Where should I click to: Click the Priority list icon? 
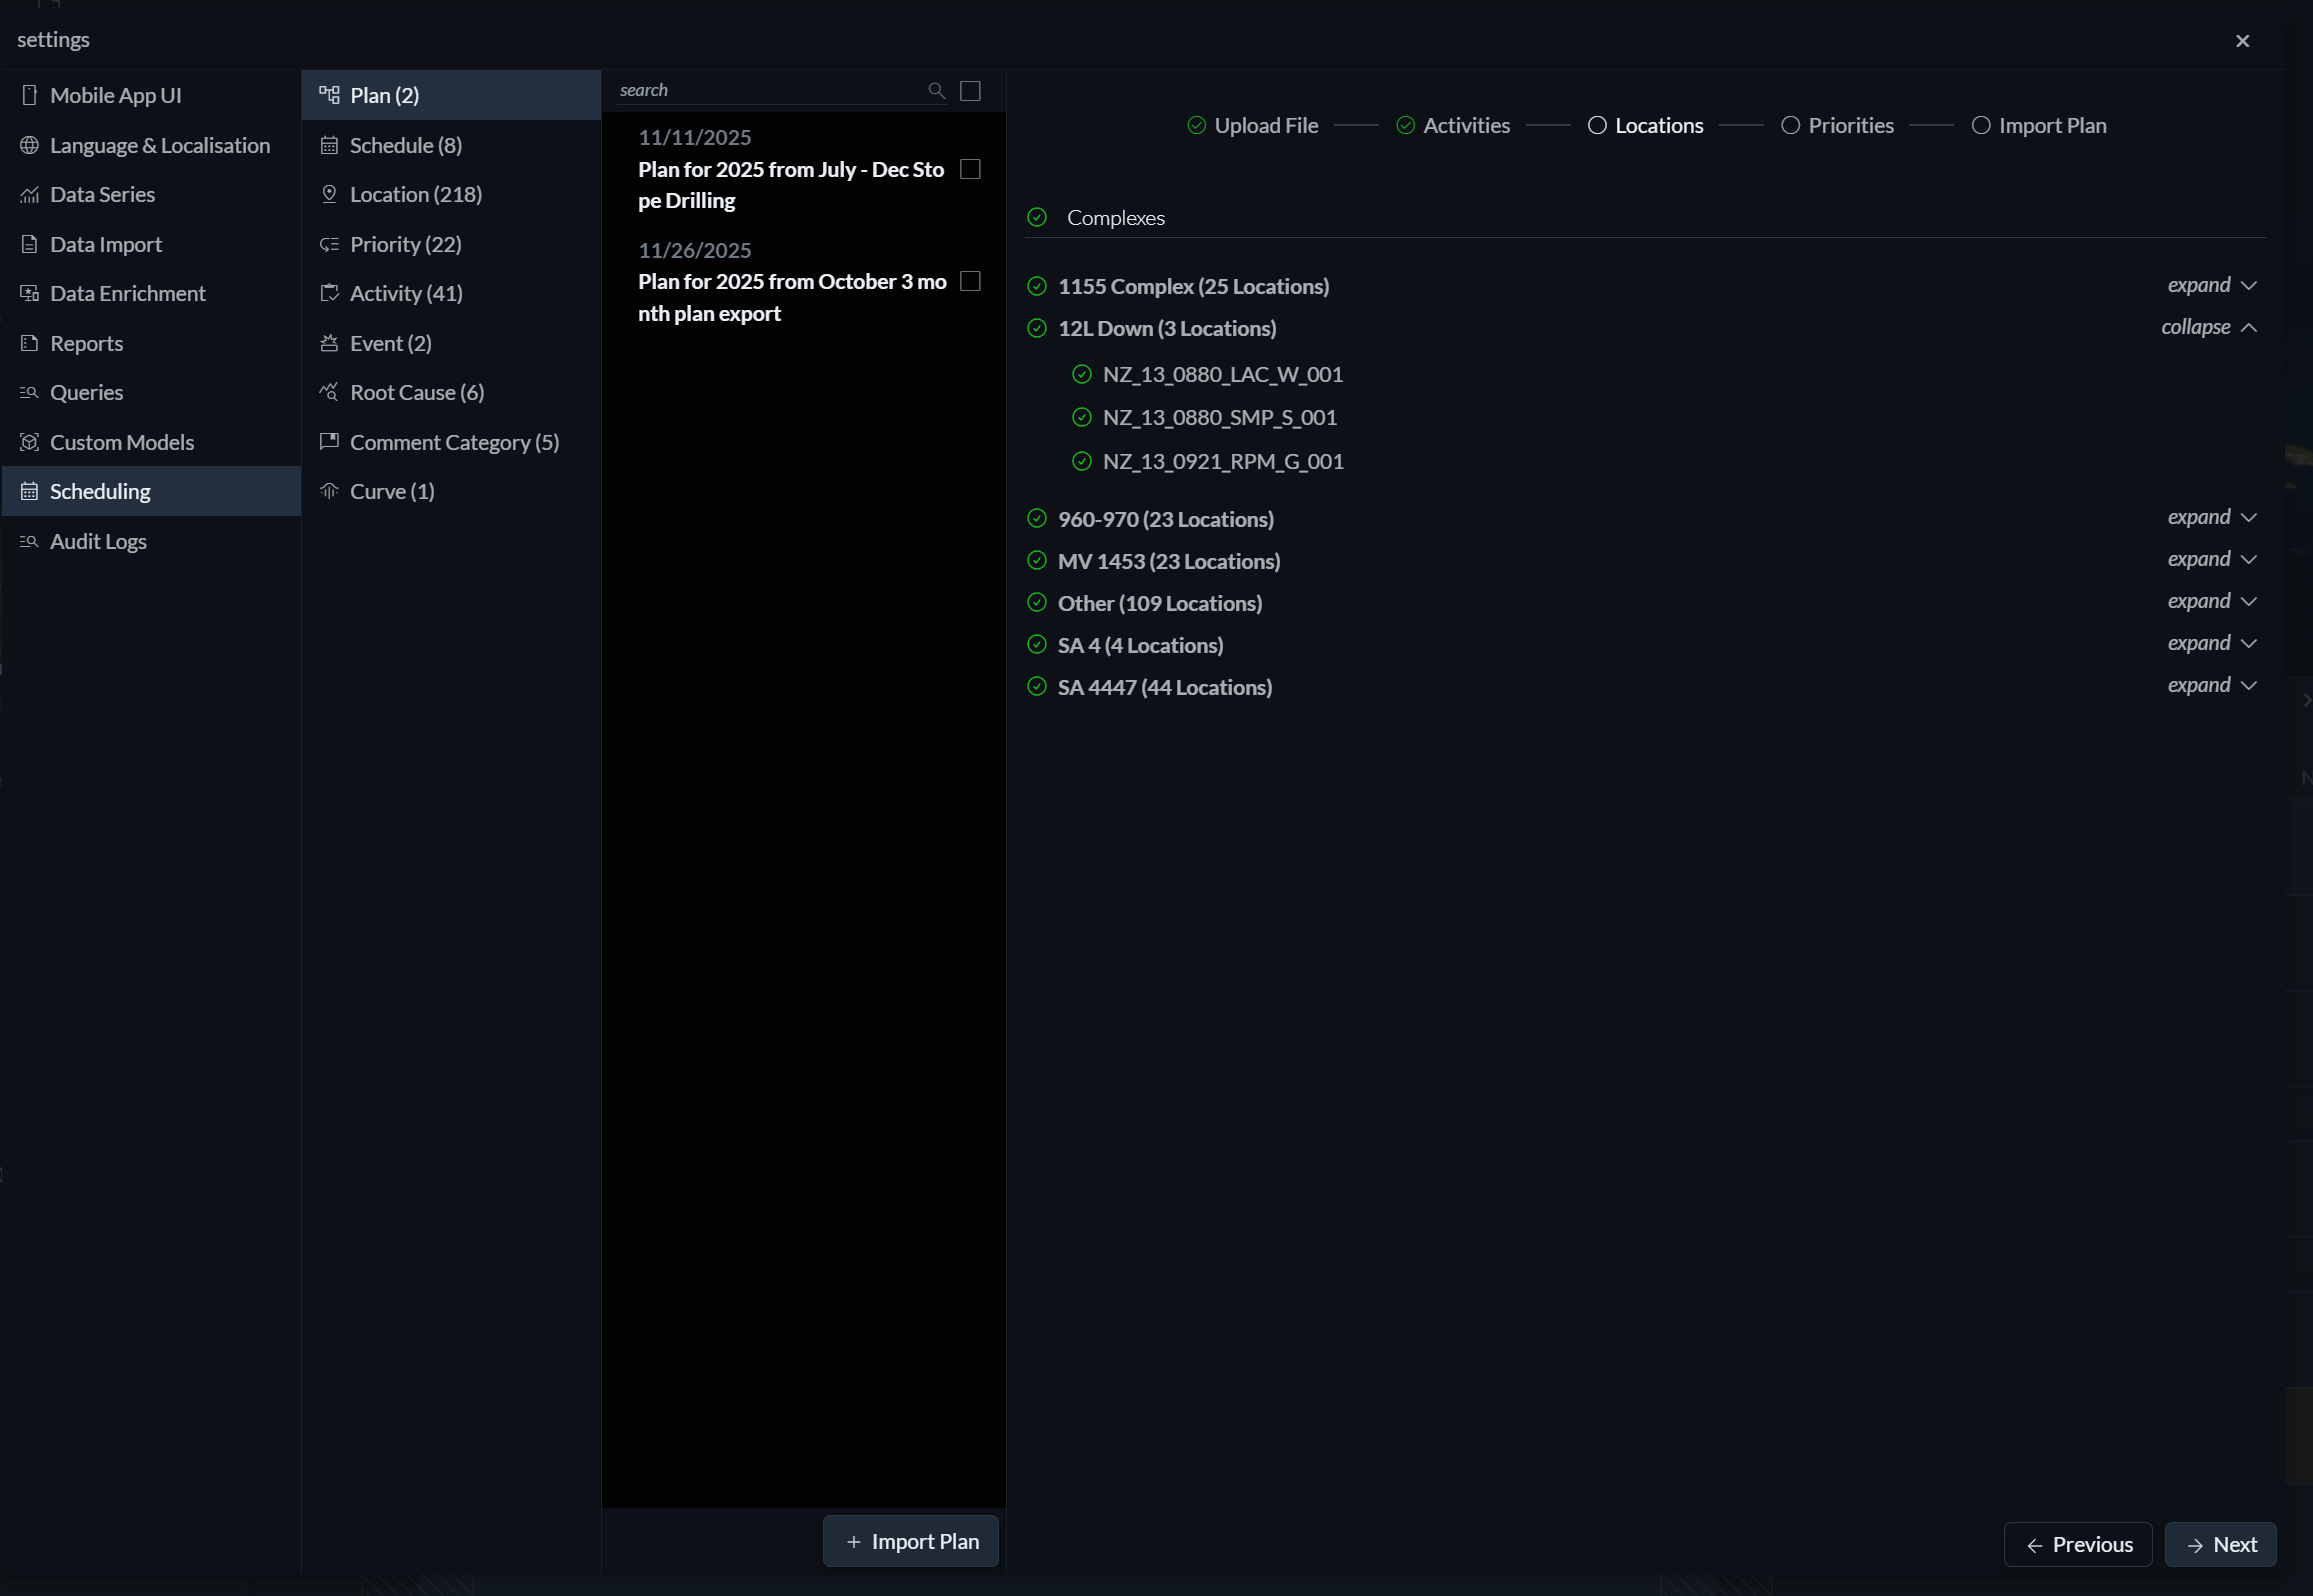[329, 244]
